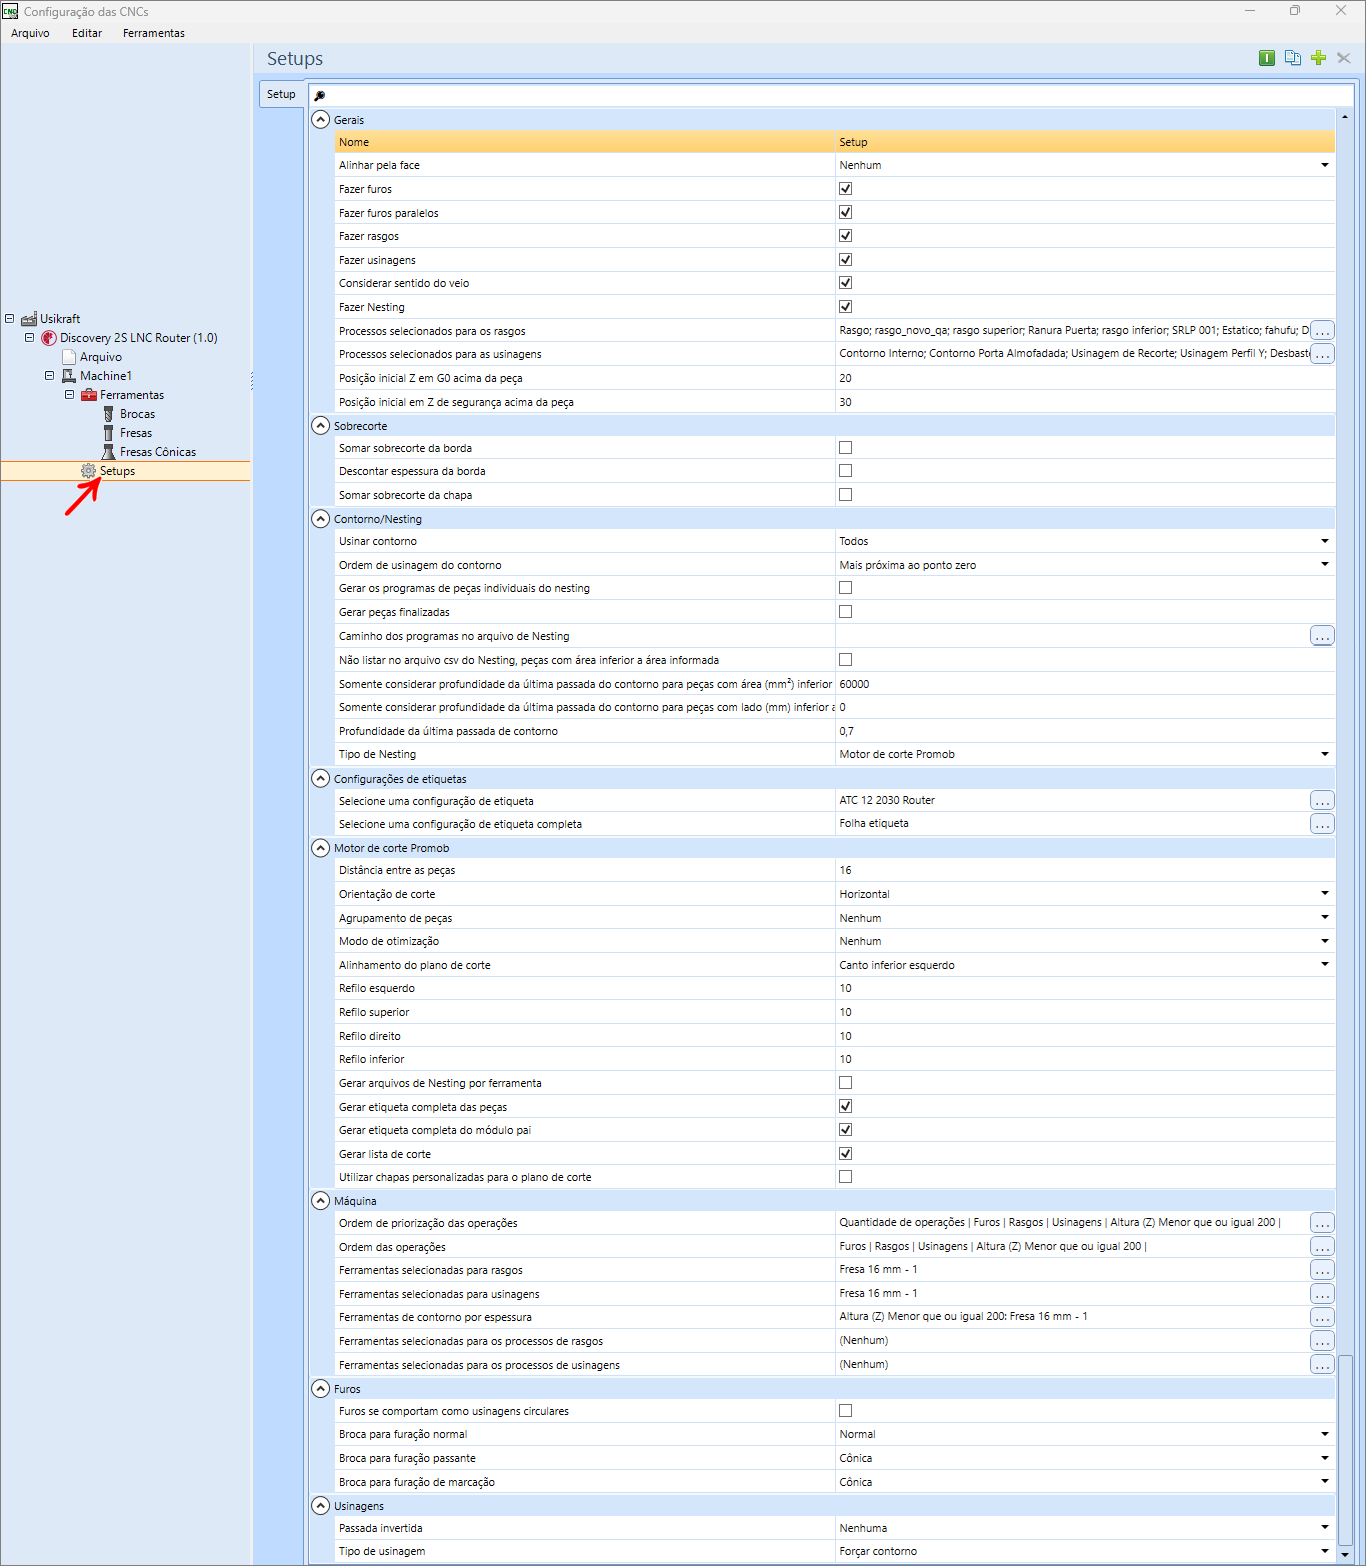Open the Editar menu
Image resolution: width=1366 pixels, height=1566 pixels.
click(x=87, y=33)
